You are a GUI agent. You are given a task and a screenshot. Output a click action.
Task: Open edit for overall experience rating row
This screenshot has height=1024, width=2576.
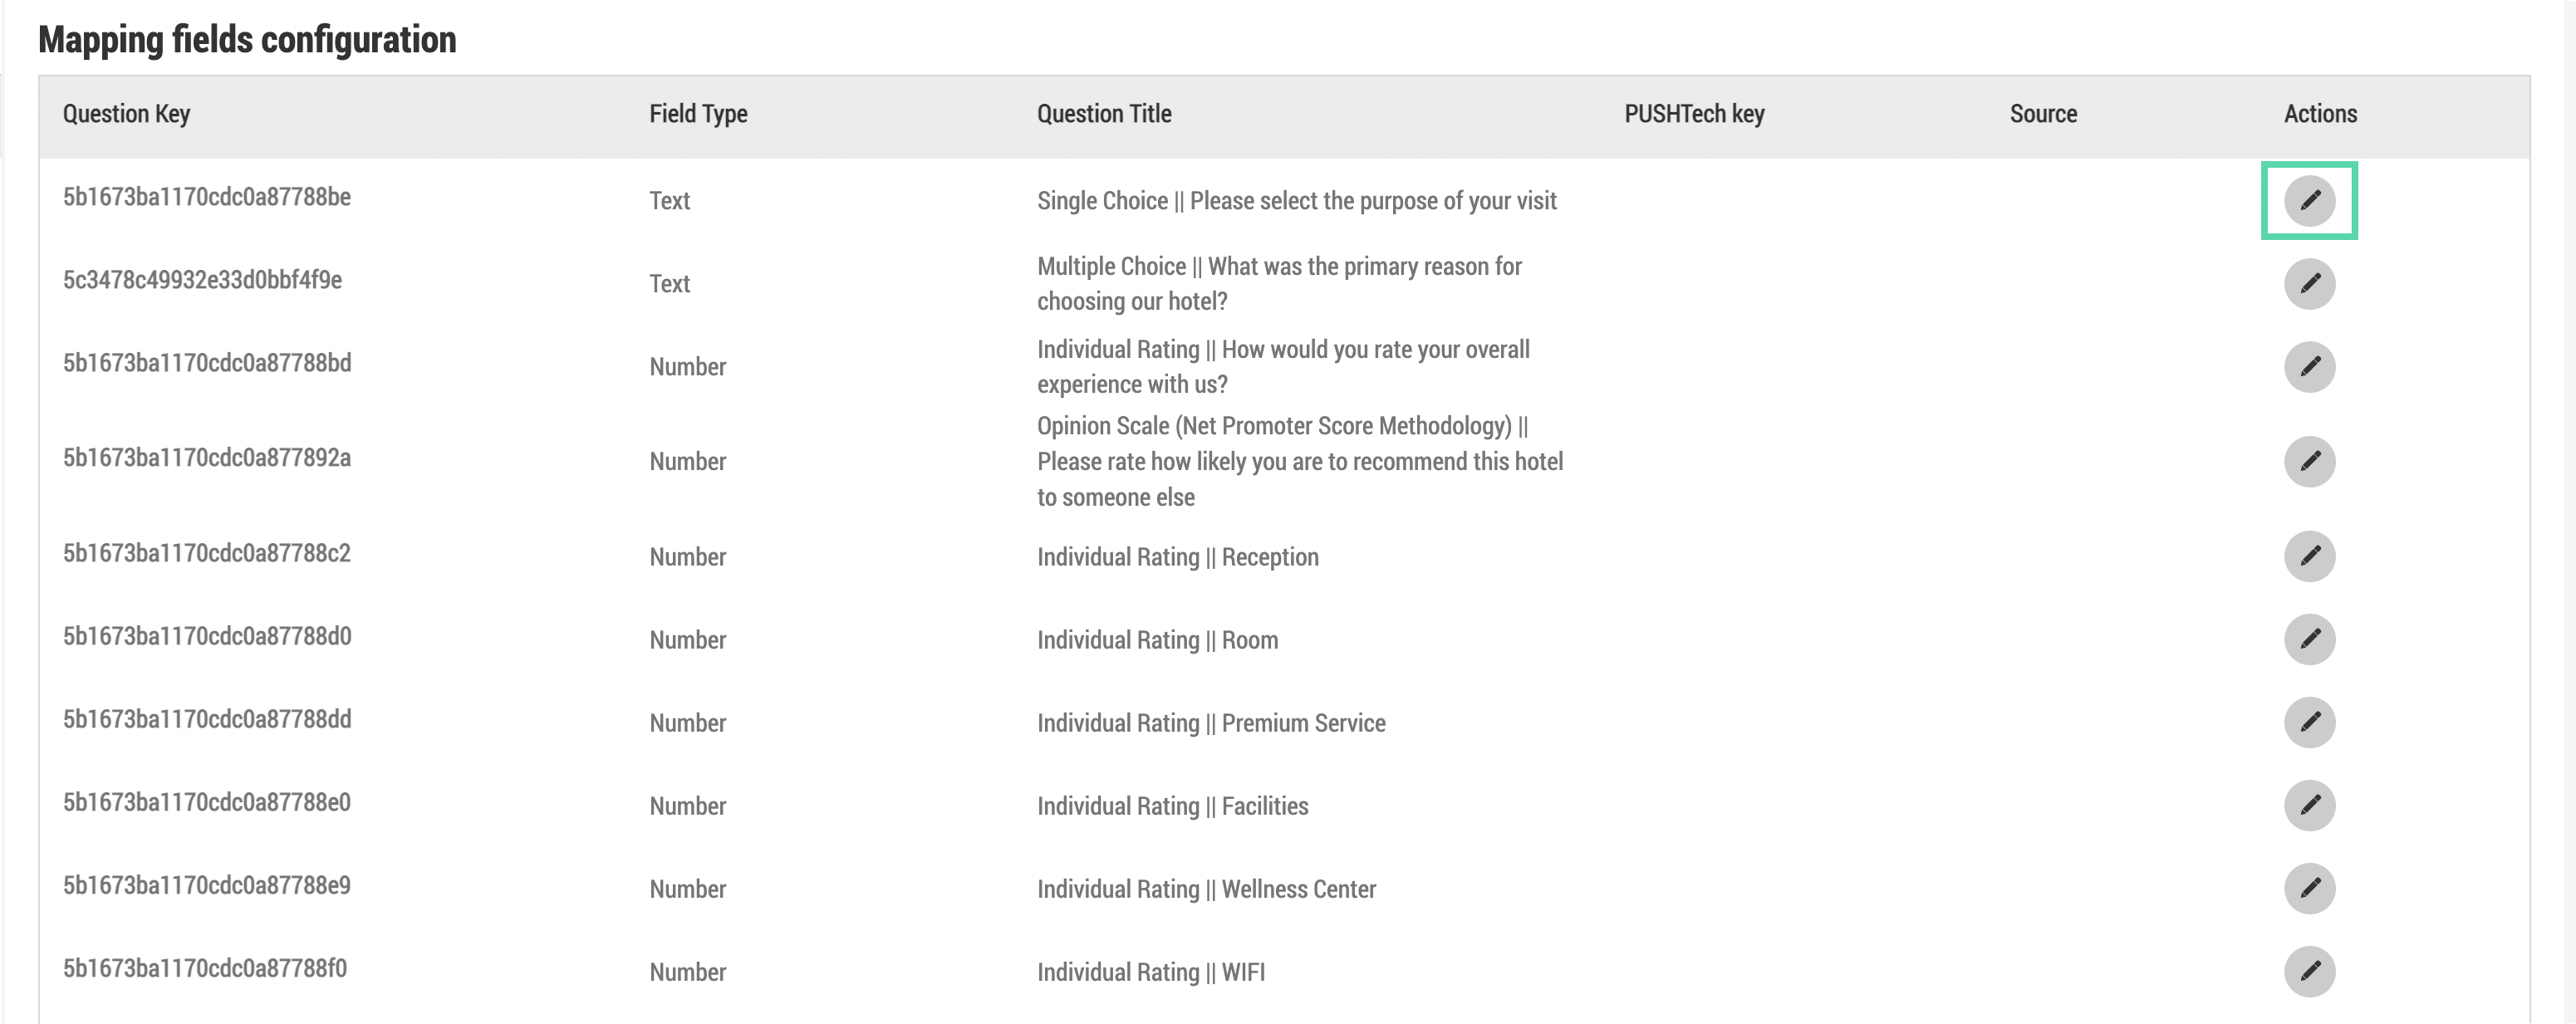(2309, 366)
